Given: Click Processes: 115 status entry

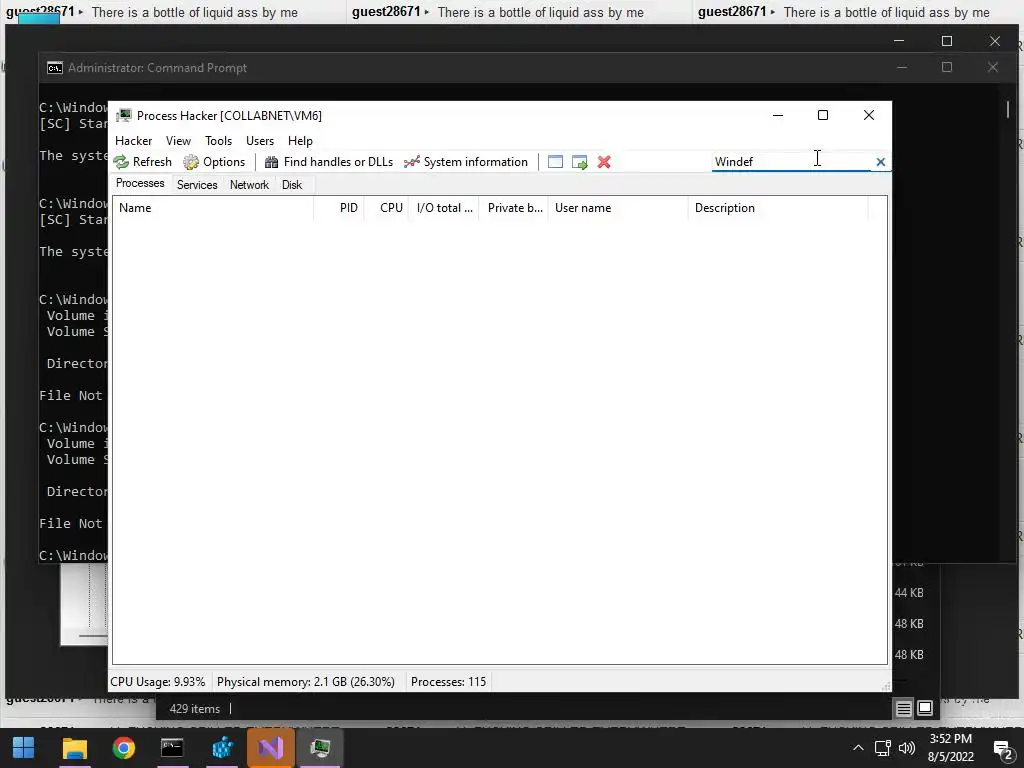Looking at the screenshot, I should pyautogui.click(x=449, y=682).
